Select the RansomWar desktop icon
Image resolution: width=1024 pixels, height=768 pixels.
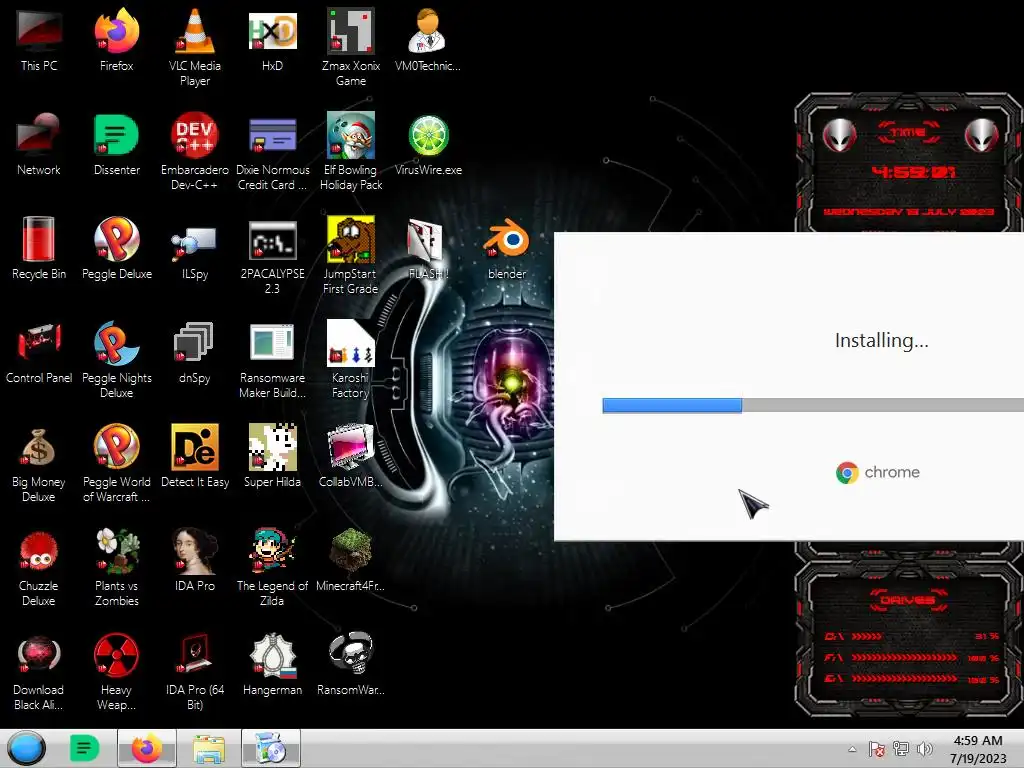coord(351,664)
